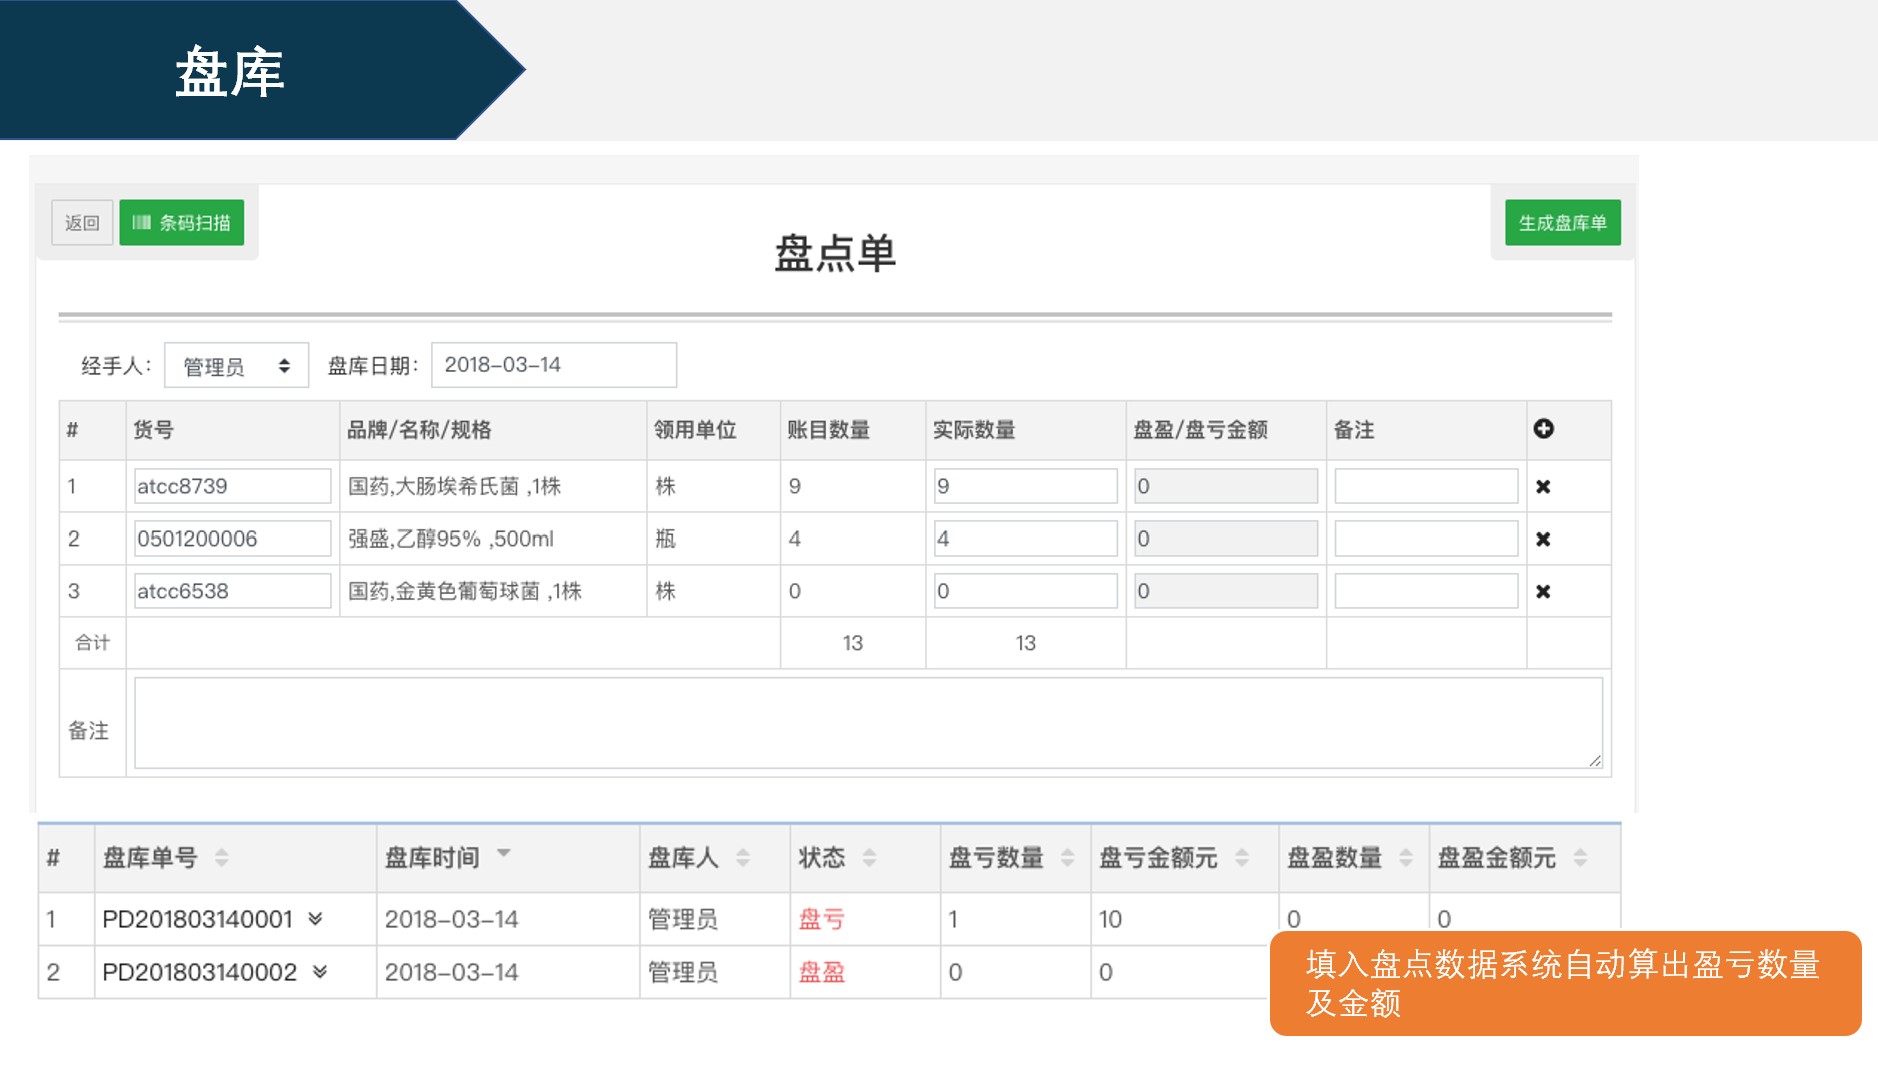Click the product name 国药,大肠埃希氏菌 ,1株
This screenshot has width=1878, height=1070.
pyautogui.click(x=454, y=486)
